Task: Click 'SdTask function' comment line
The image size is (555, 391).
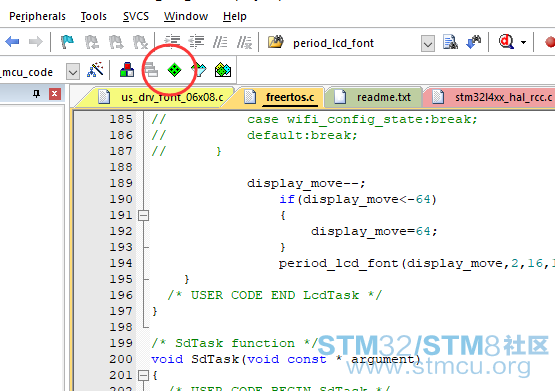Action: (x=234, y=344)
